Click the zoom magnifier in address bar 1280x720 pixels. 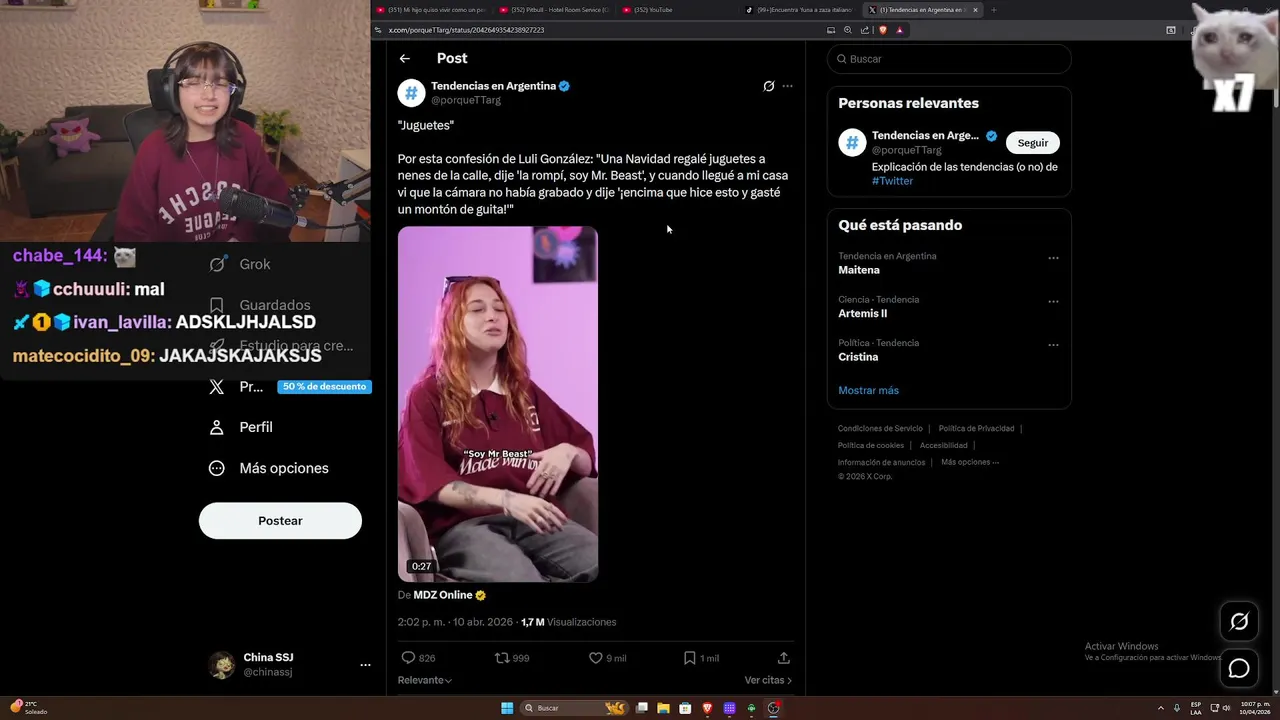848,30
